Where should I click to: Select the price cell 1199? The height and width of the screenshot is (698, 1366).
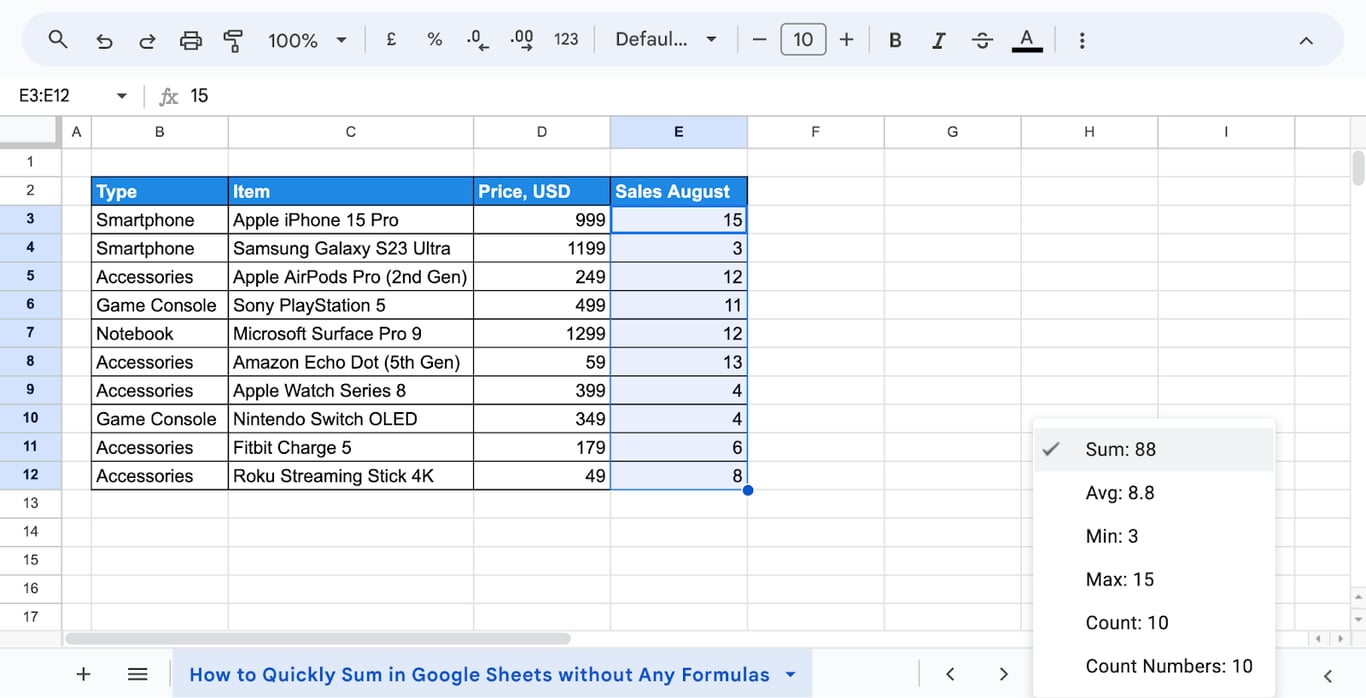[x=542, y=248]
